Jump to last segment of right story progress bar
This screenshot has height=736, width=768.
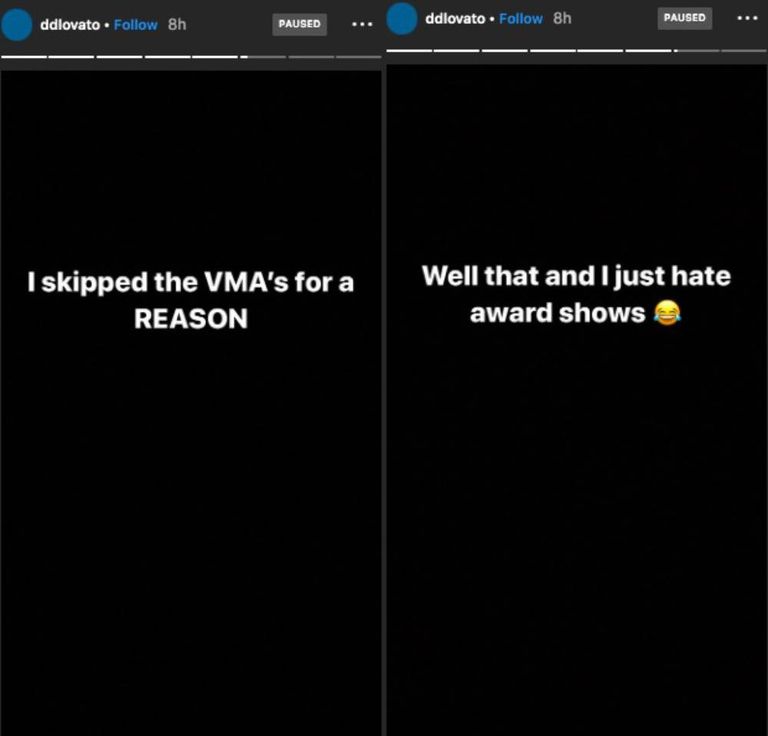(x=744, y=50)
